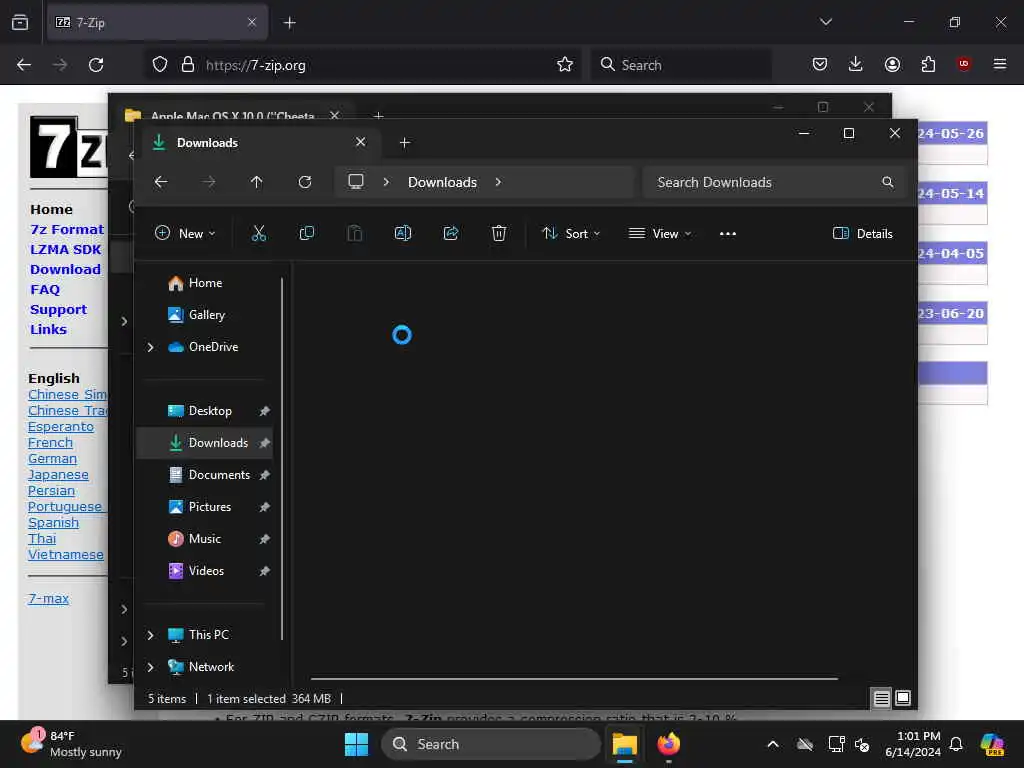1024x768 pixels.
Task: Go back in File Explorer navigation
Action: coord(161,182)
